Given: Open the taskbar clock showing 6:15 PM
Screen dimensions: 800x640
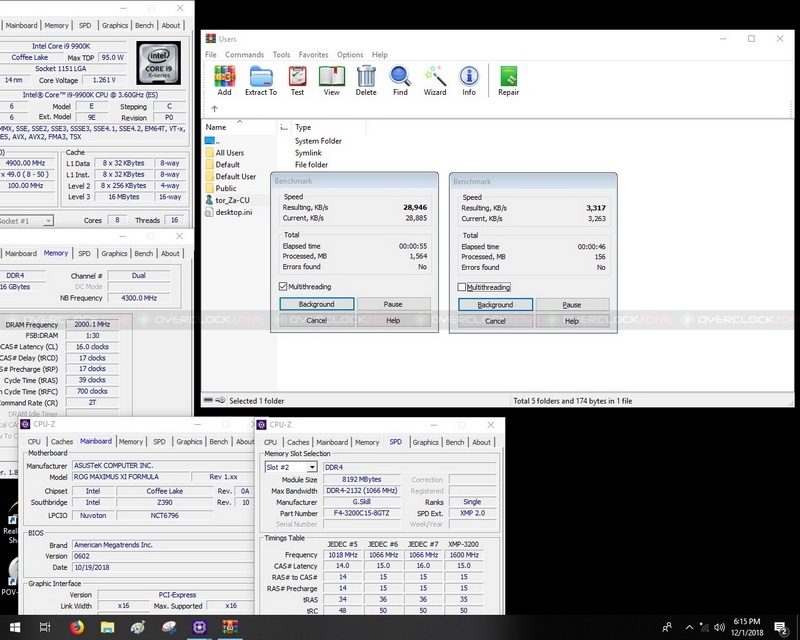Looking at the screenshot, I should coord(747,627).
